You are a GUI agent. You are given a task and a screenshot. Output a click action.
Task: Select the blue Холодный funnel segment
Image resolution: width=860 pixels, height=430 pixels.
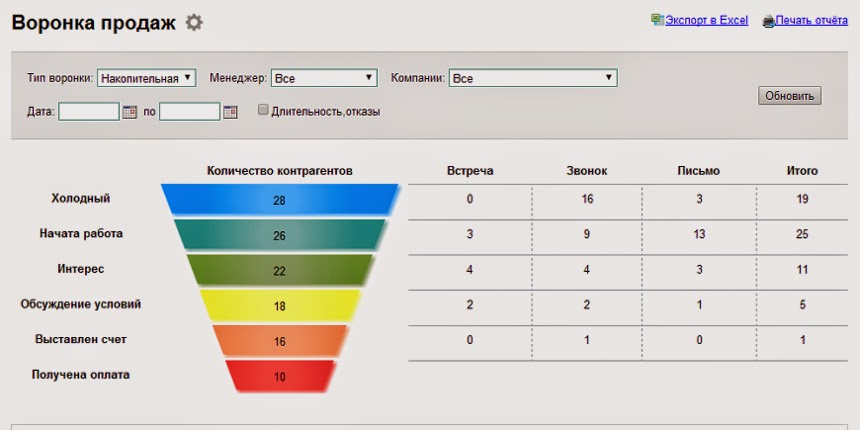click(279, 199)
